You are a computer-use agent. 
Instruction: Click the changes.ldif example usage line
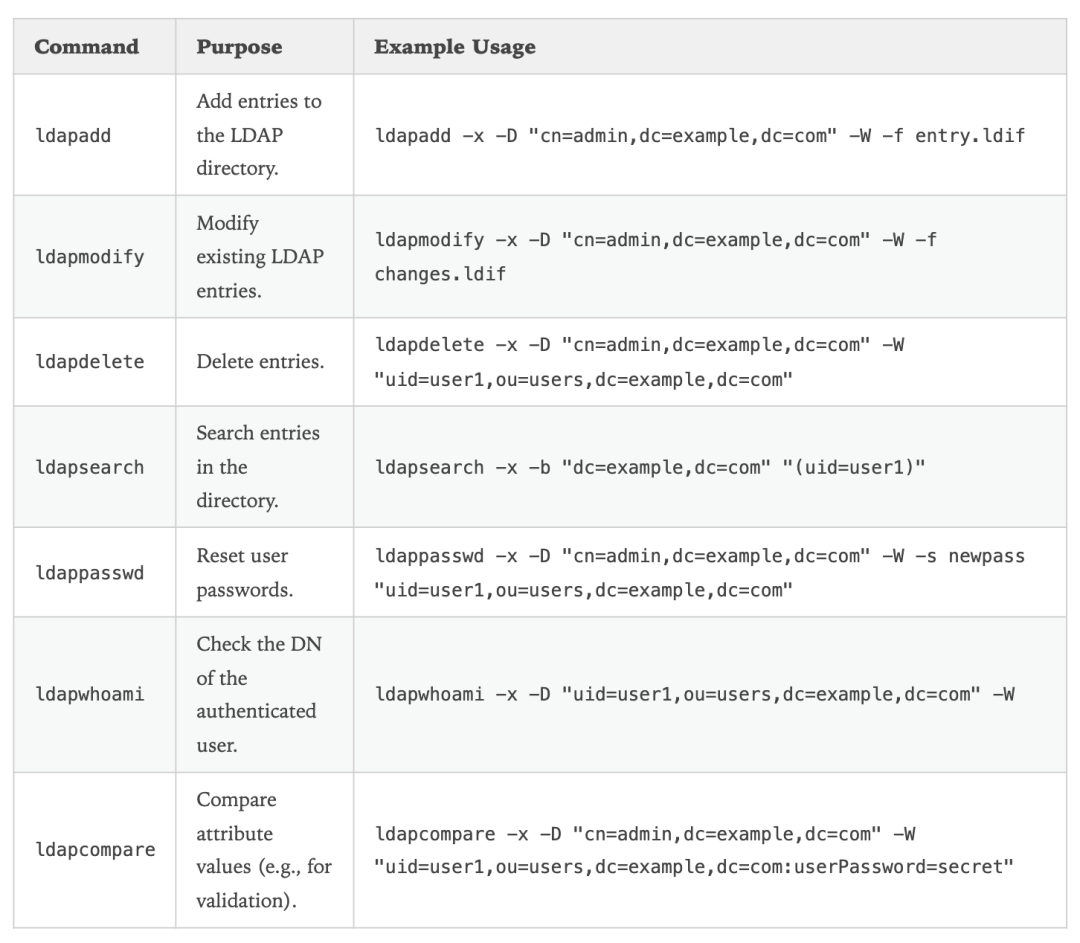point(440,274)
